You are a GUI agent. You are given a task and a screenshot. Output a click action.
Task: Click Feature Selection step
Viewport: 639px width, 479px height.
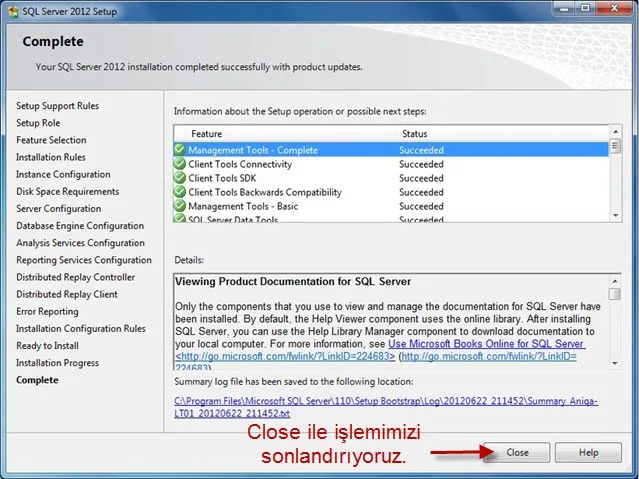pos(51,140)
